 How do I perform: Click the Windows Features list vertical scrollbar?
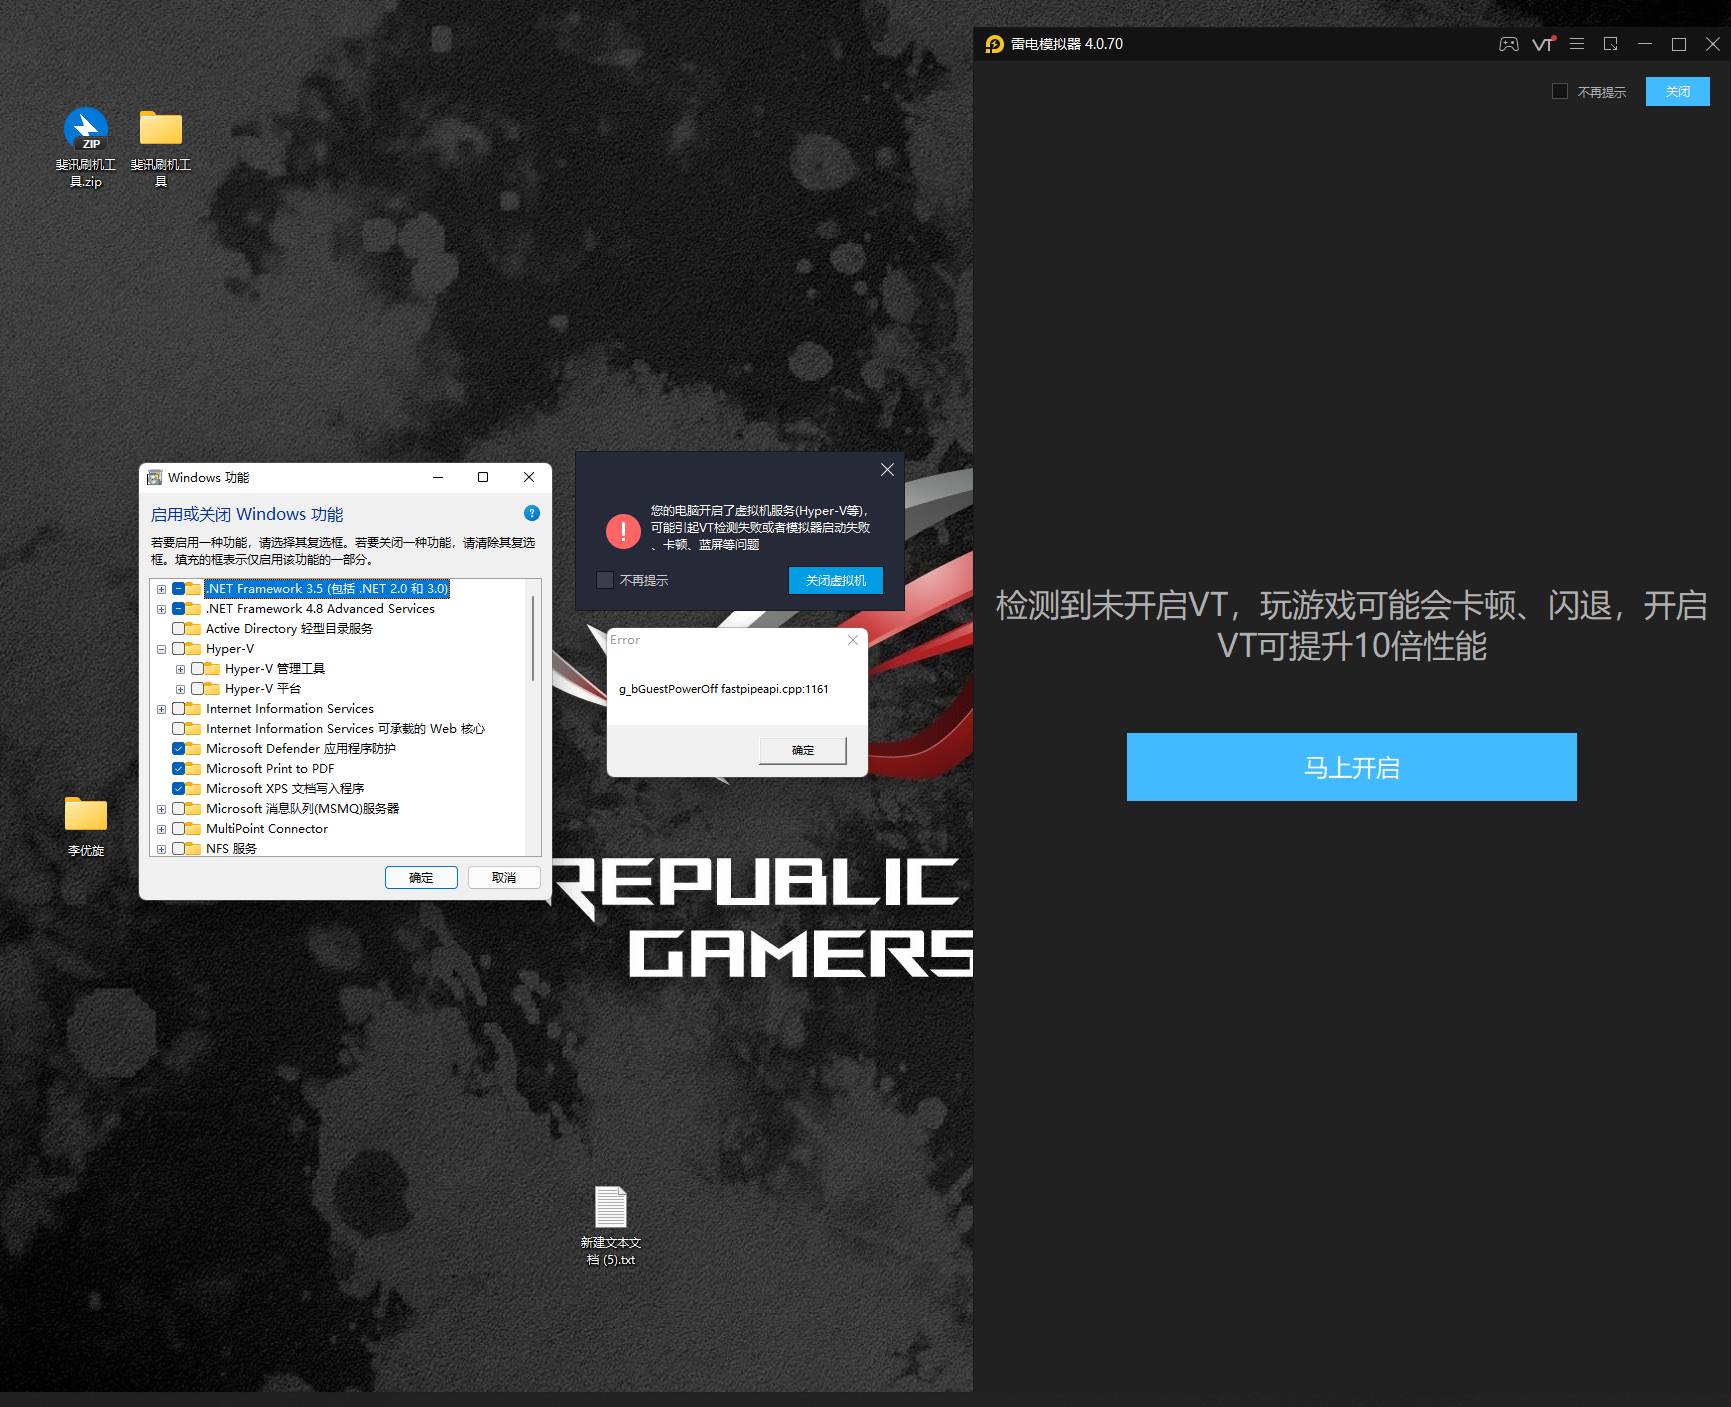tap(533, 640)
